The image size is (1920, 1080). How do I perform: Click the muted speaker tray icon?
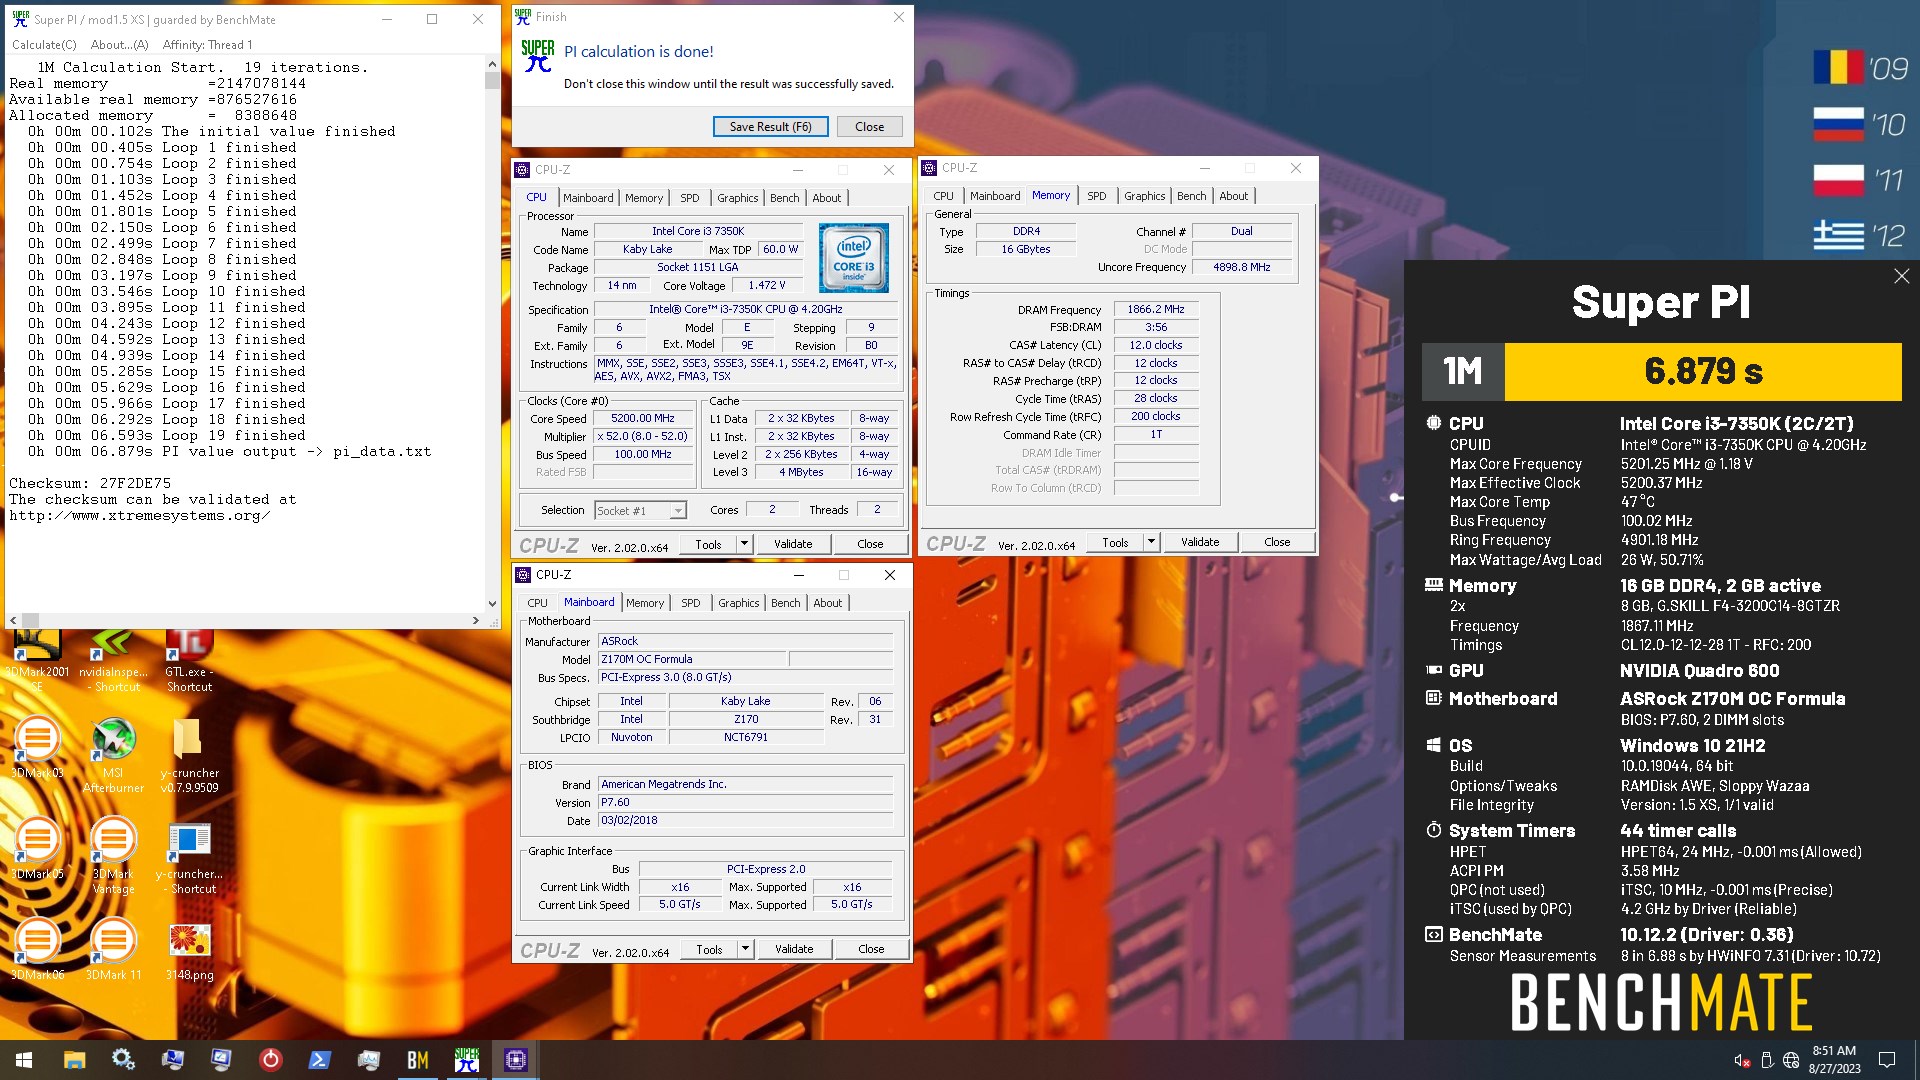pyautogui.click(x=1741, y=1060)
